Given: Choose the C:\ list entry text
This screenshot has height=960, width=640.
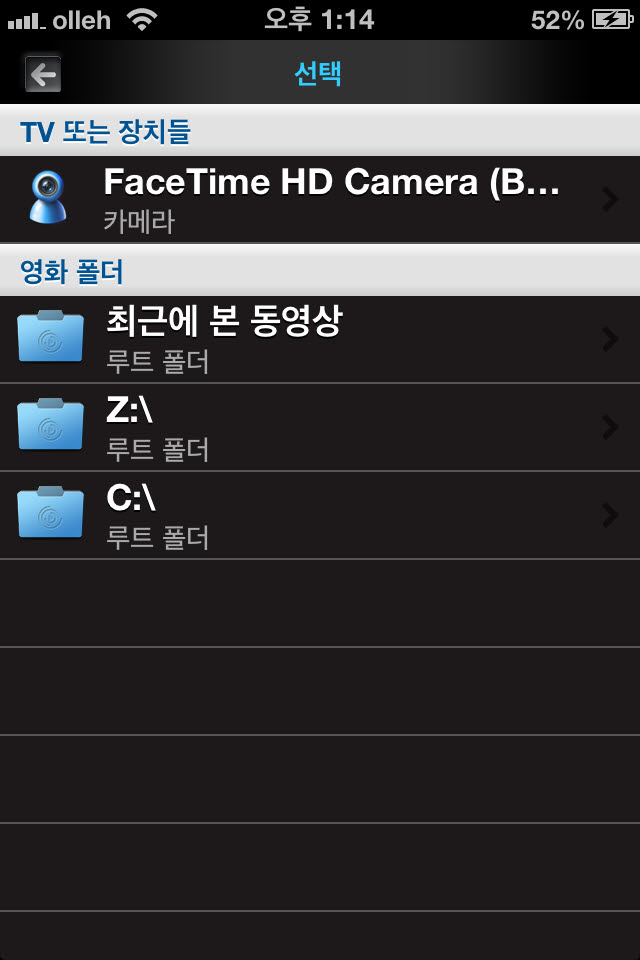Looking at the screenshot, I should point(130,498).
